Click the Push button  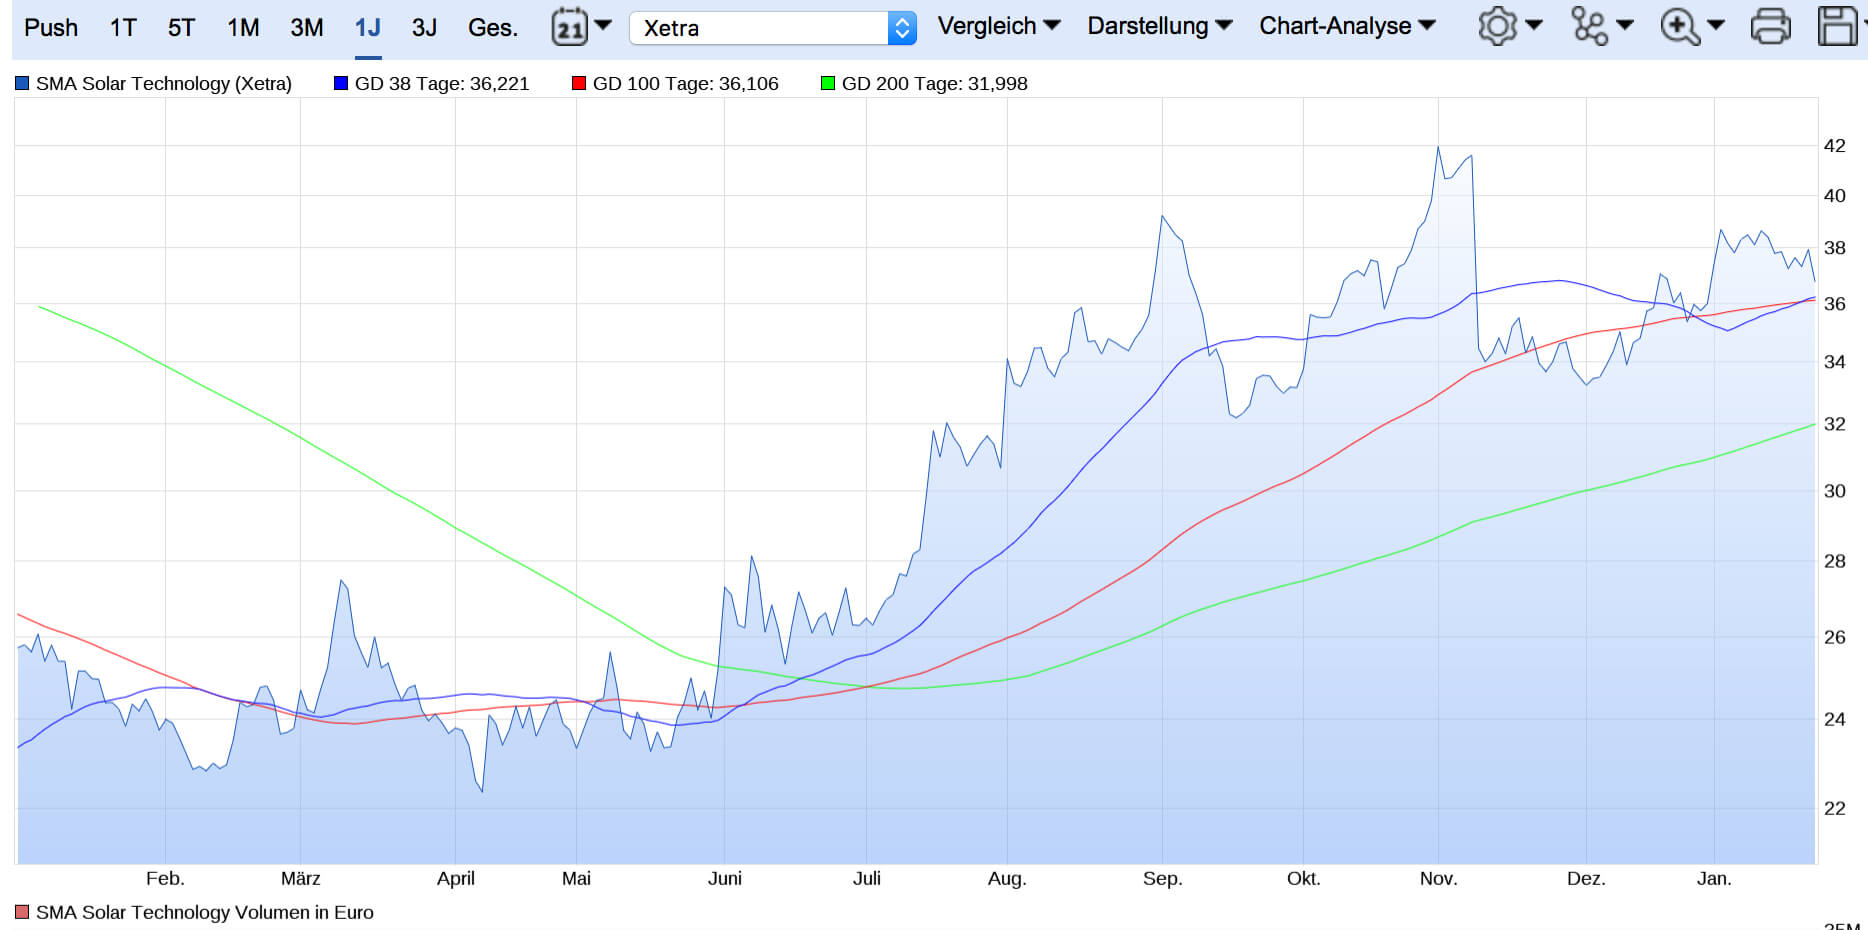click(x=51, y=28)
